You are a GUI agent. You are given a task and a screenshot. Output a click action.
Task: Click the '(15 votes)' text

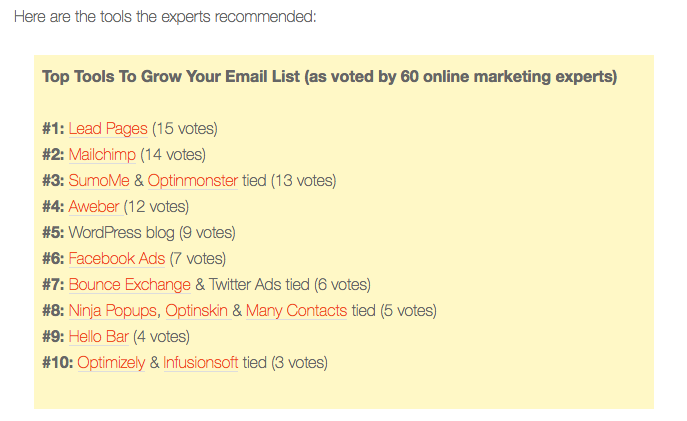coord(185,129)
